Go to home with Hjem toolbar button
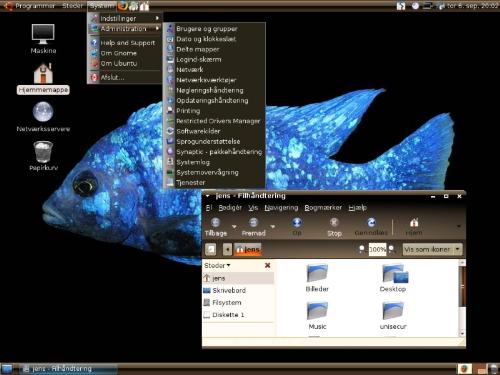The height and width of the screenshot is (375, 500). click(414, 227)
